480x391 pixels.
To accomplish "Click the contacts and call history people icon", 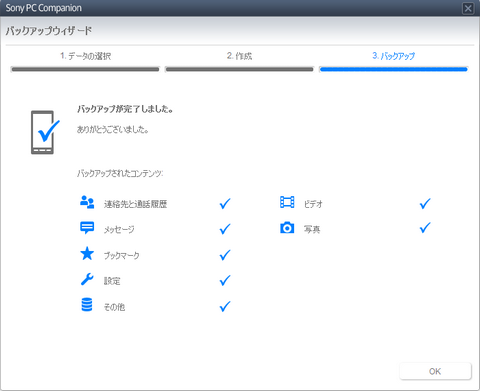I will tap(87, 202).
